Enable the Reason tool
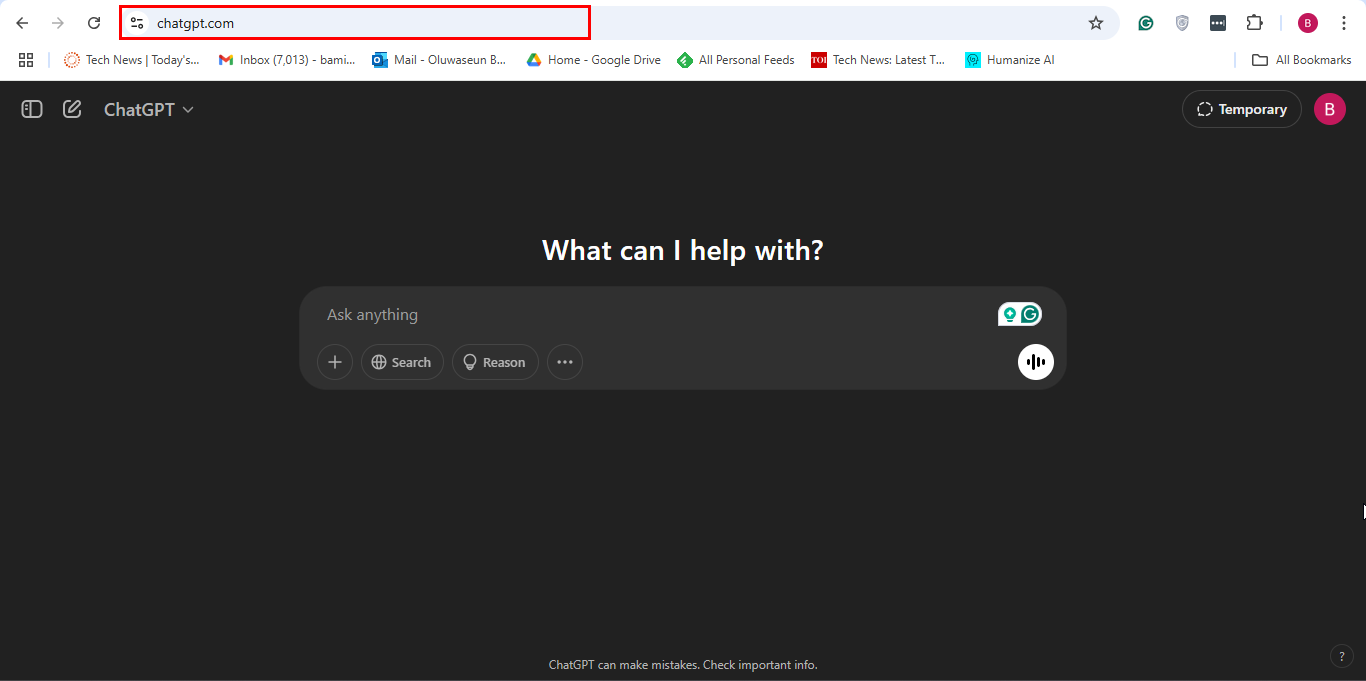 pyautogui.click(x=495, y=362)
